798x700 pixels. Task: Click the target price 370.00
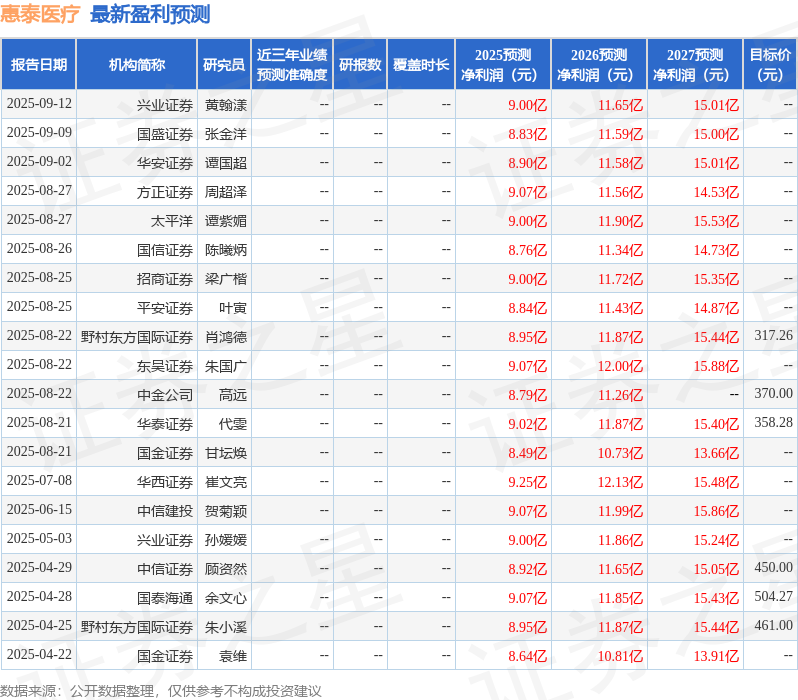pyautogui.click(x=773, y=394)
